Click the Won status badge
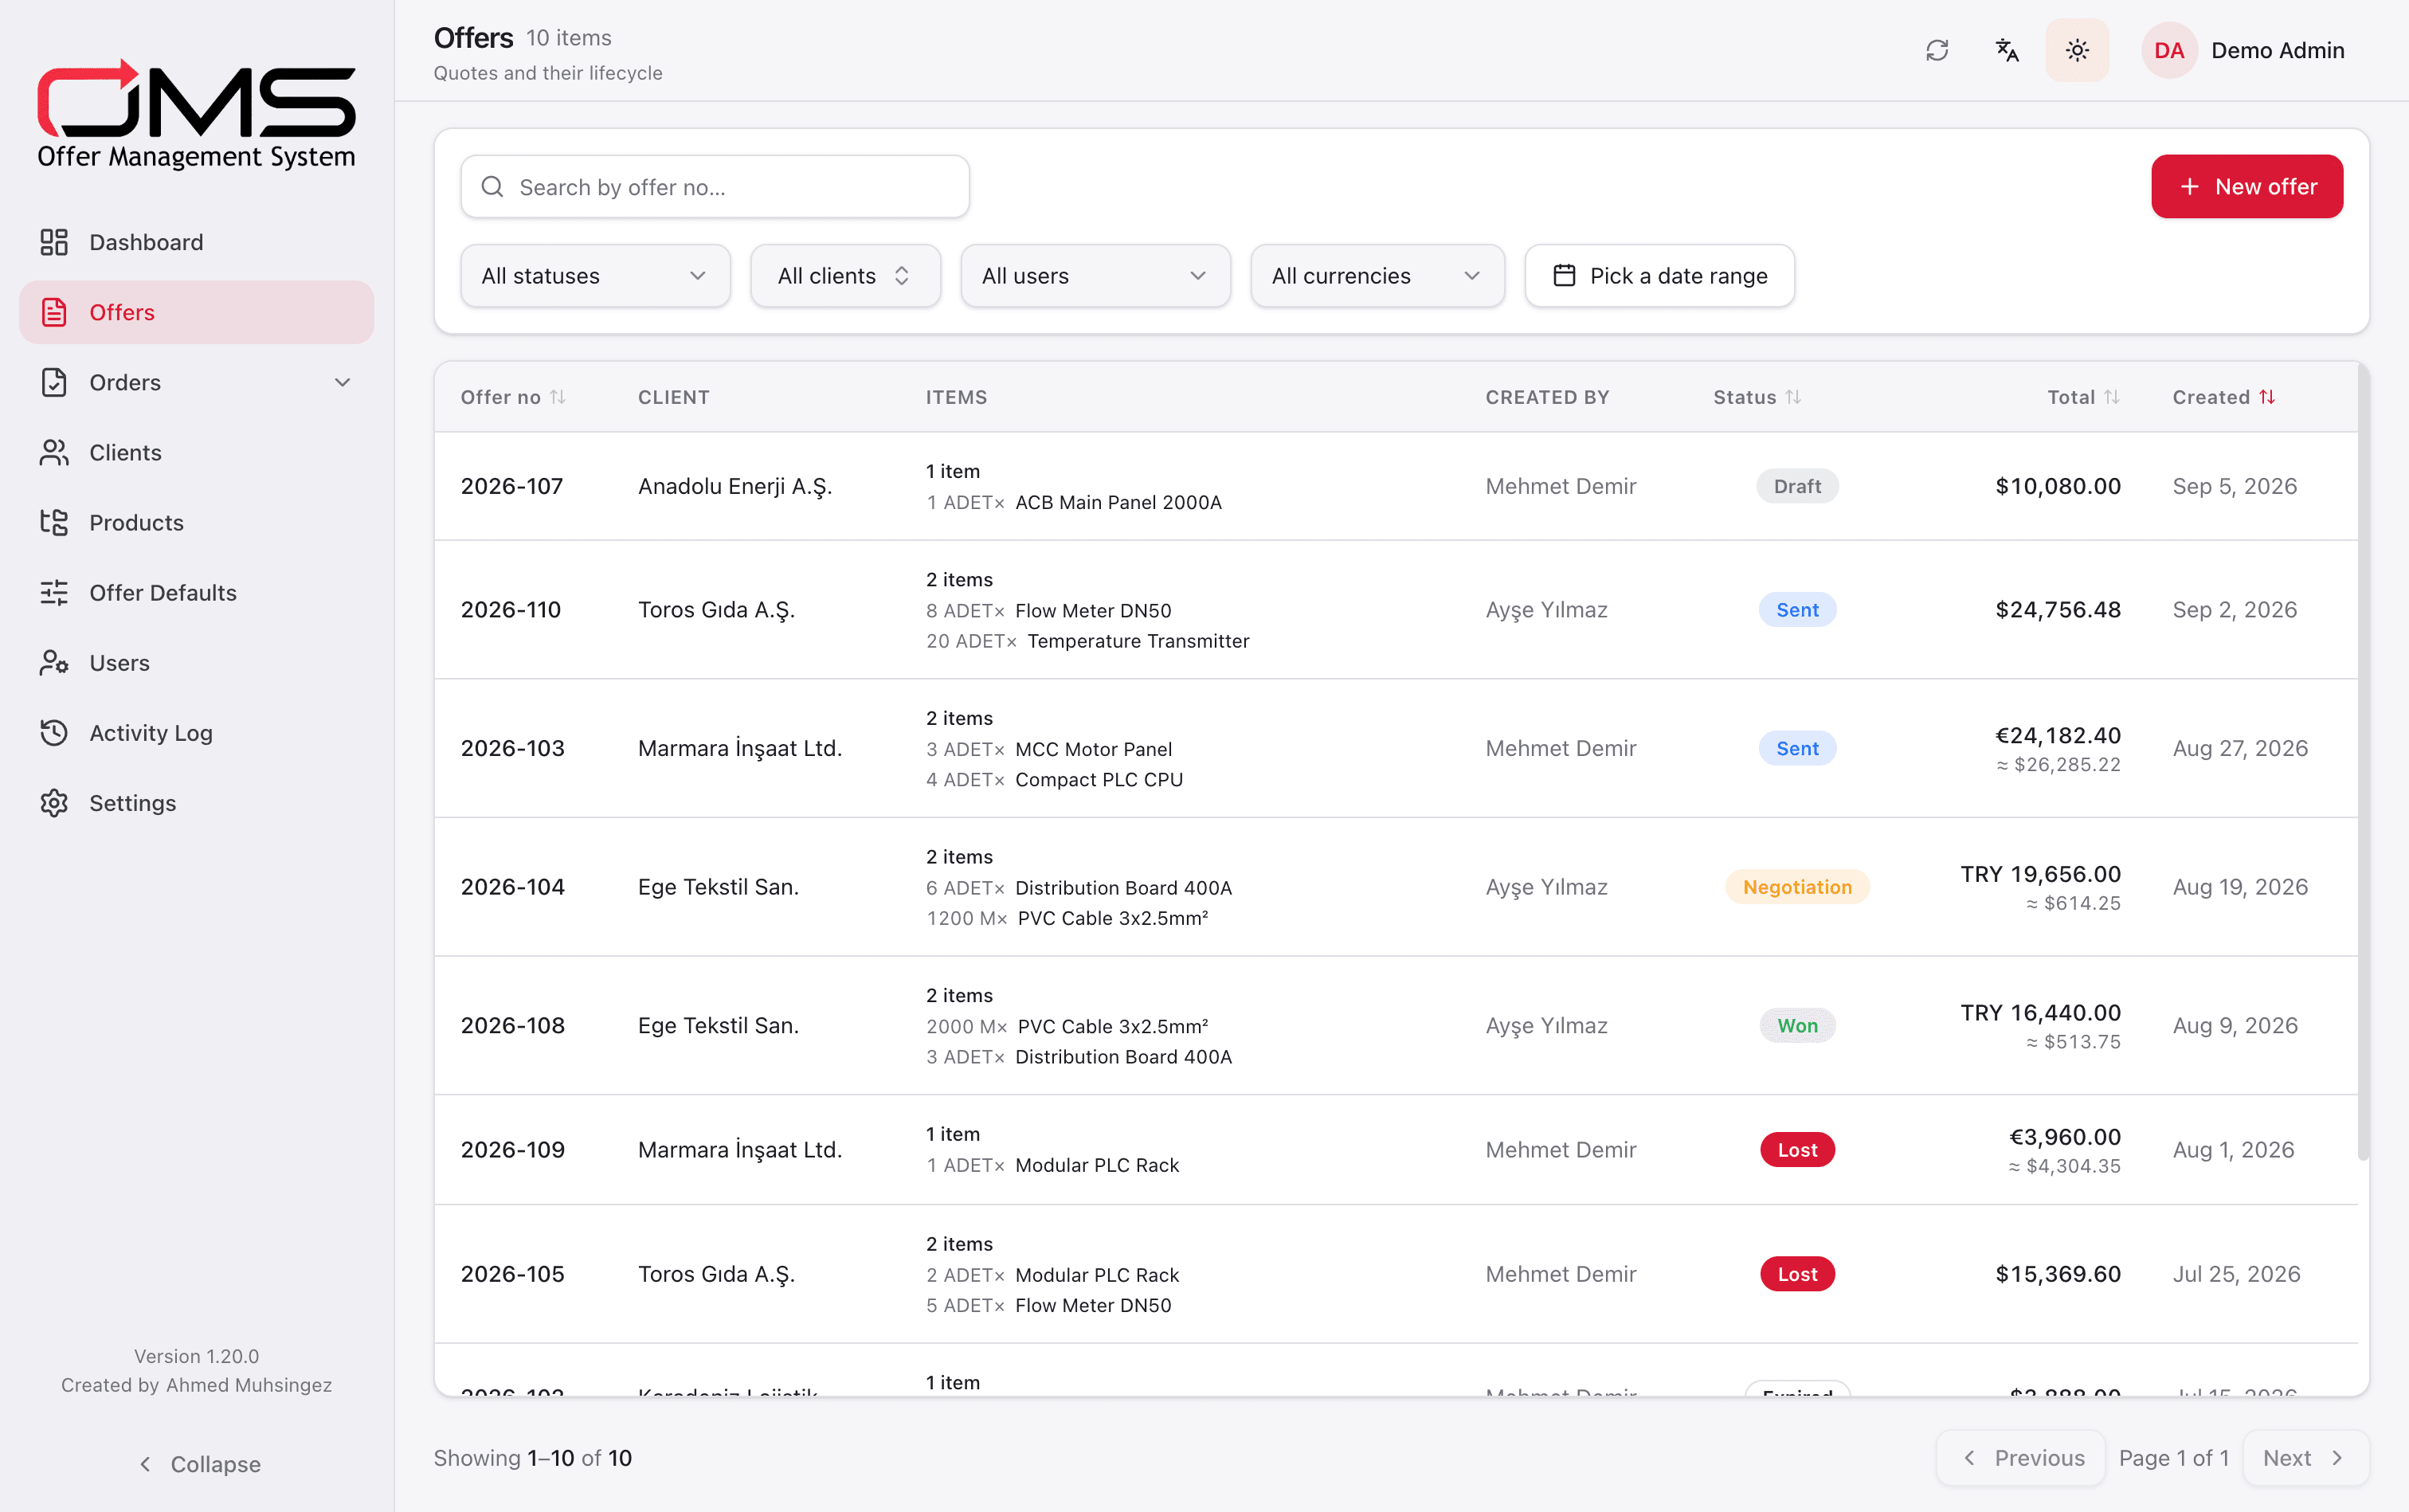 (x=1797, y=1025)
